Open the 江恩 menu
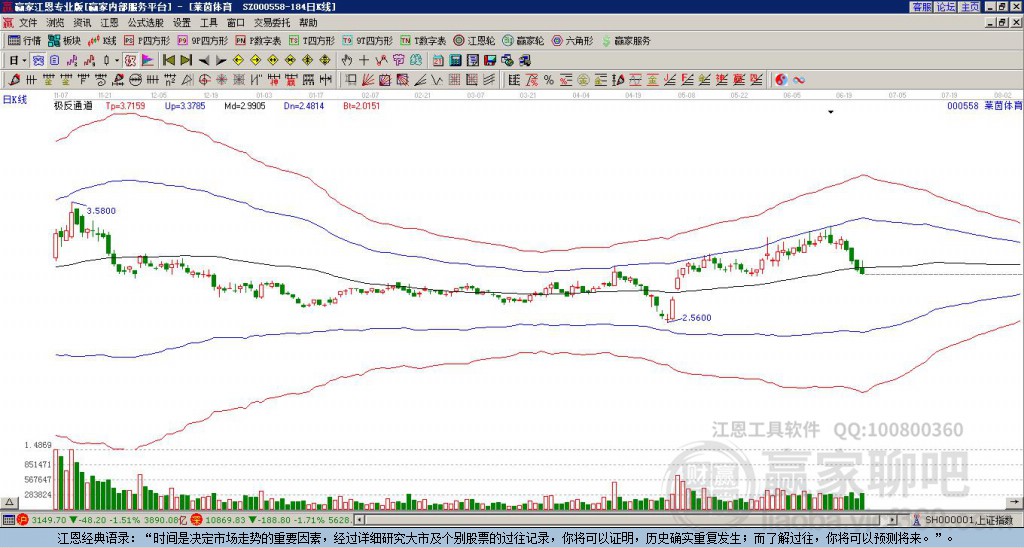1024x548 pixels. coord(110,23)
